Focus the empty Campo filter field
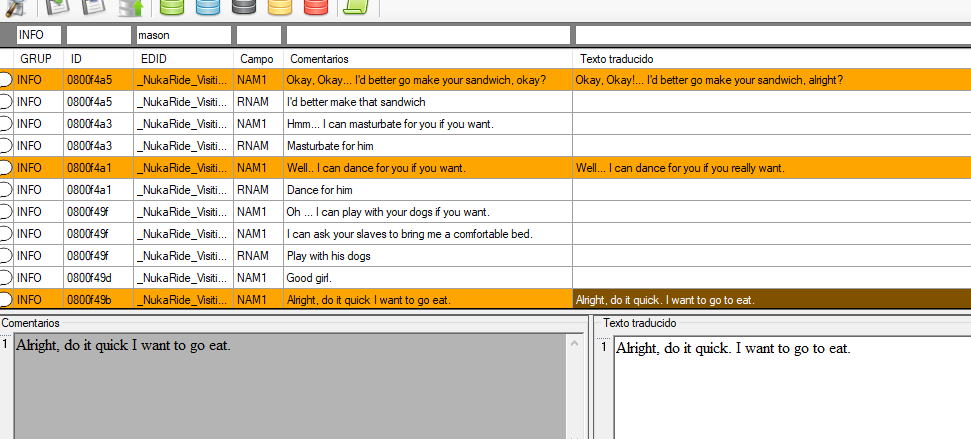The image size is (971, 439). pos(259,35)
